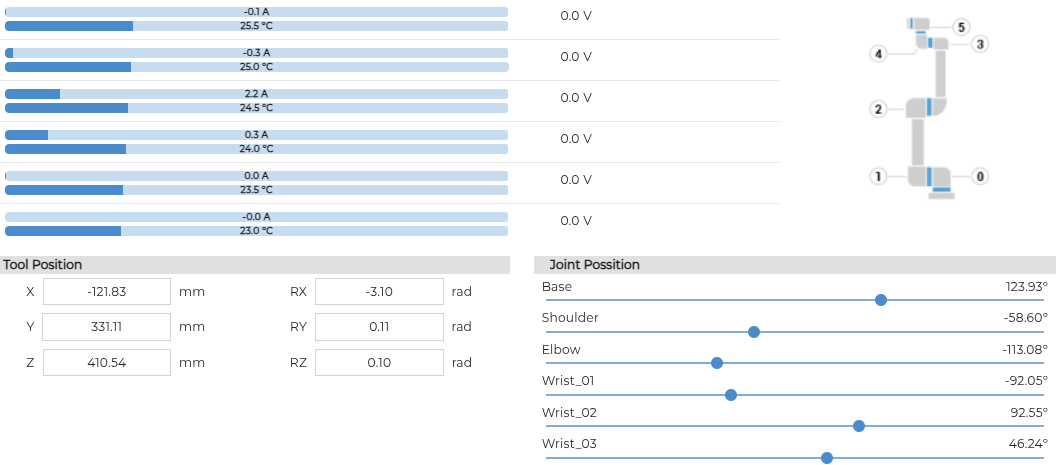Click the Shoulder joint slider handle

(x=754, y=332)
